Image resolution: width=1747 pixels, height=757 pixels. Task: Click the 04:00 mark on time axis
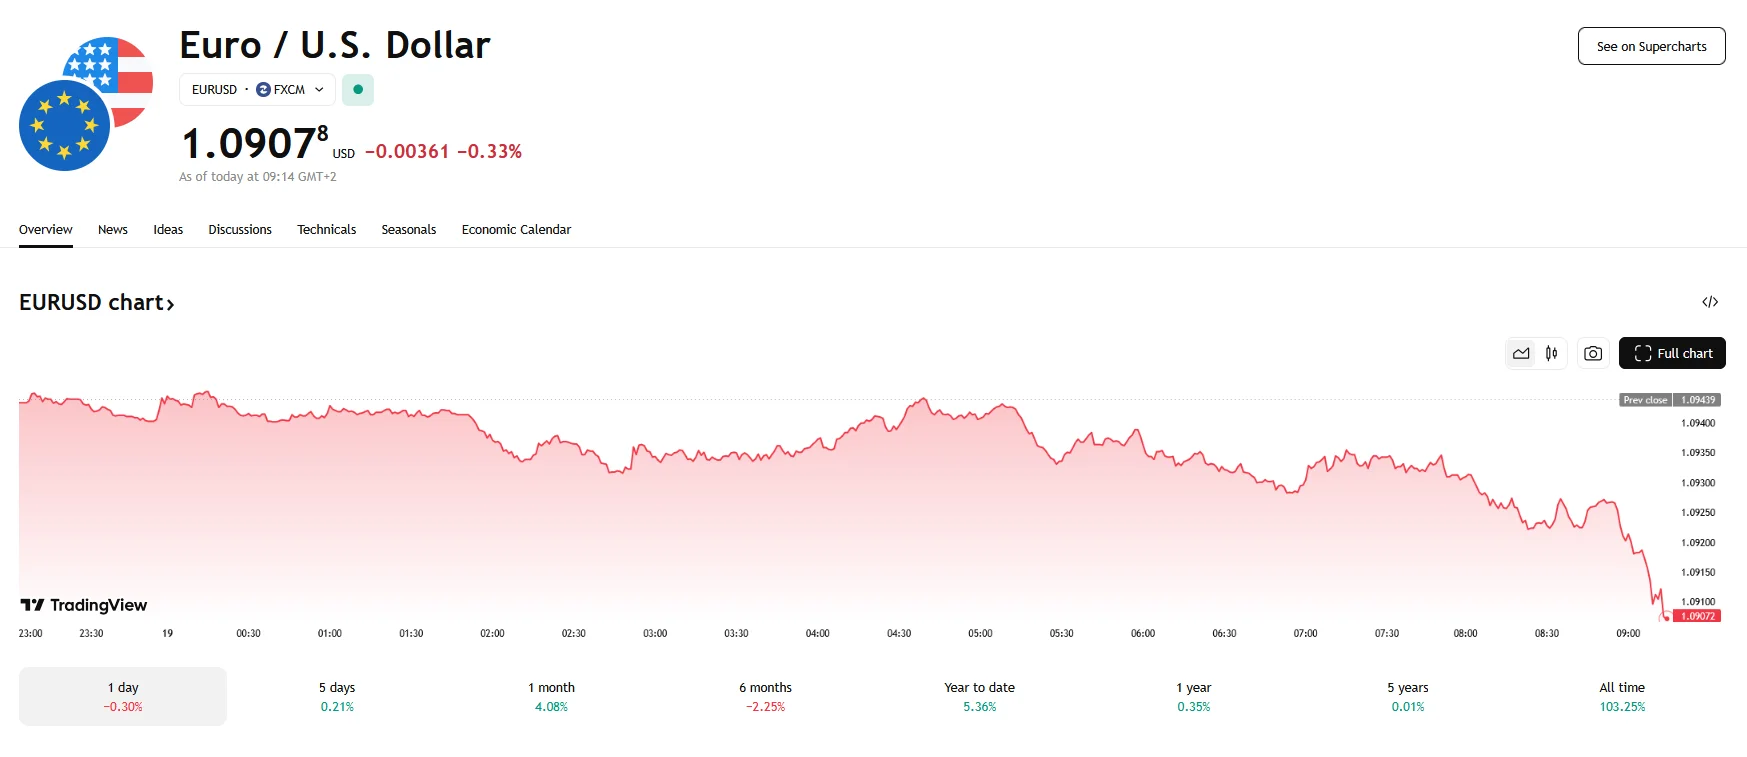coord(817,633)
